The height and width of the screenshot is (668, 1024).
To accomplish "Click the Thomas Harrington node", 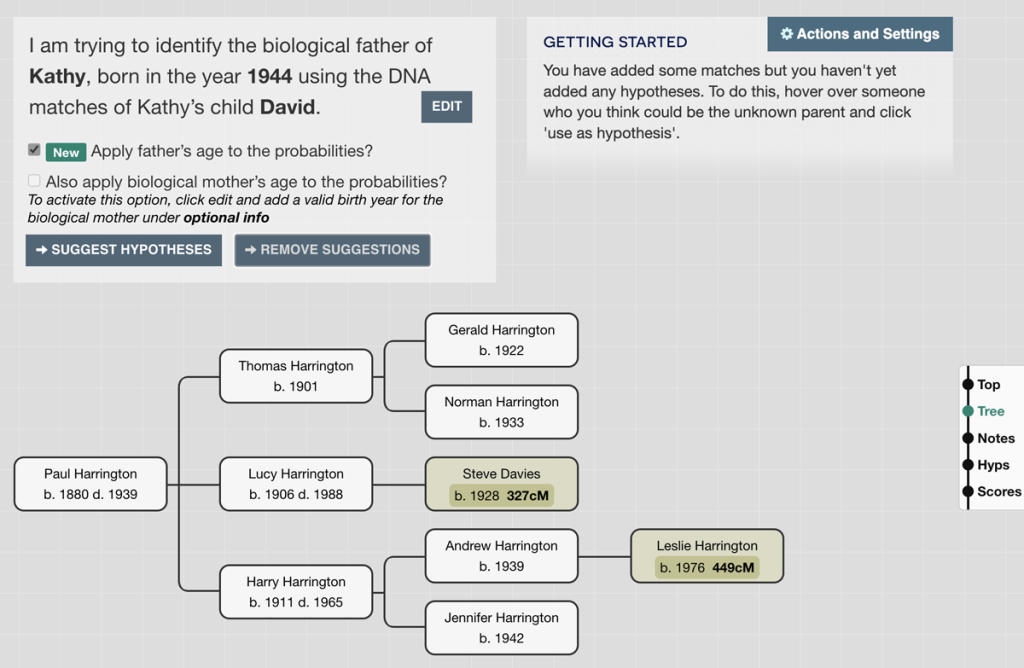I will pos(296,376).
